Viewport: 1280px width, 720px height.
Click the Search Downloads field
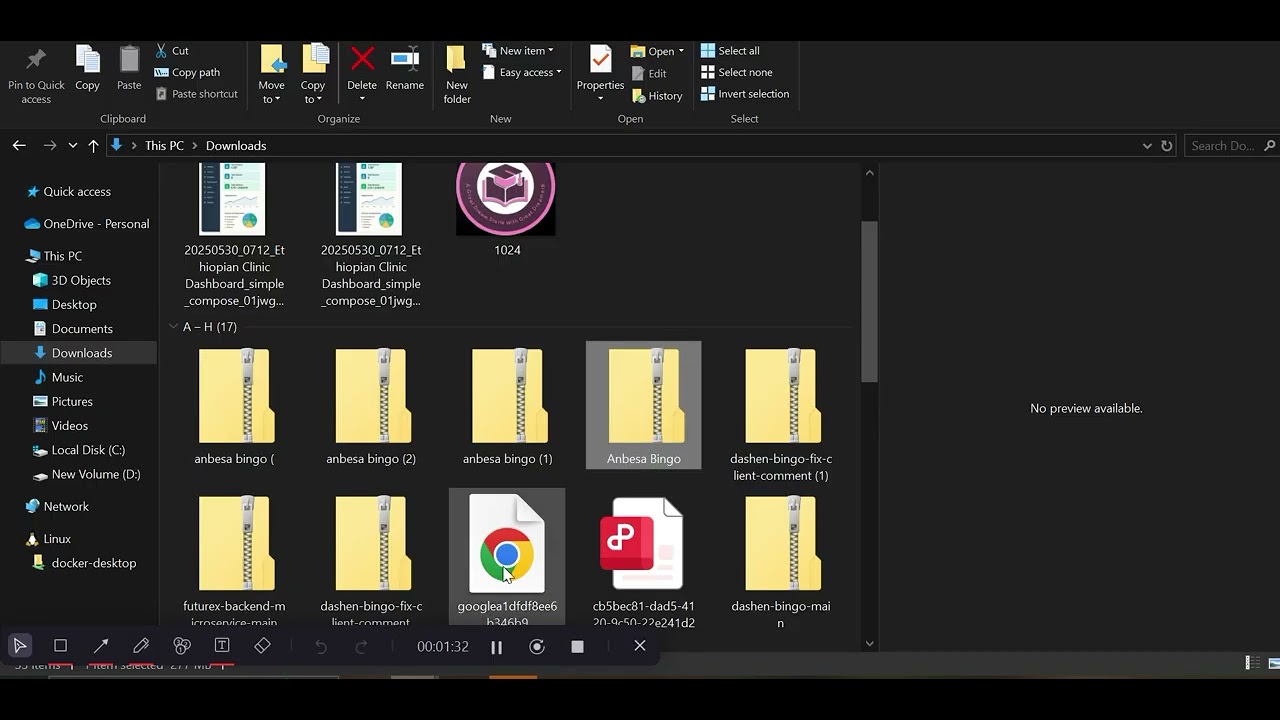point(1231,146)
